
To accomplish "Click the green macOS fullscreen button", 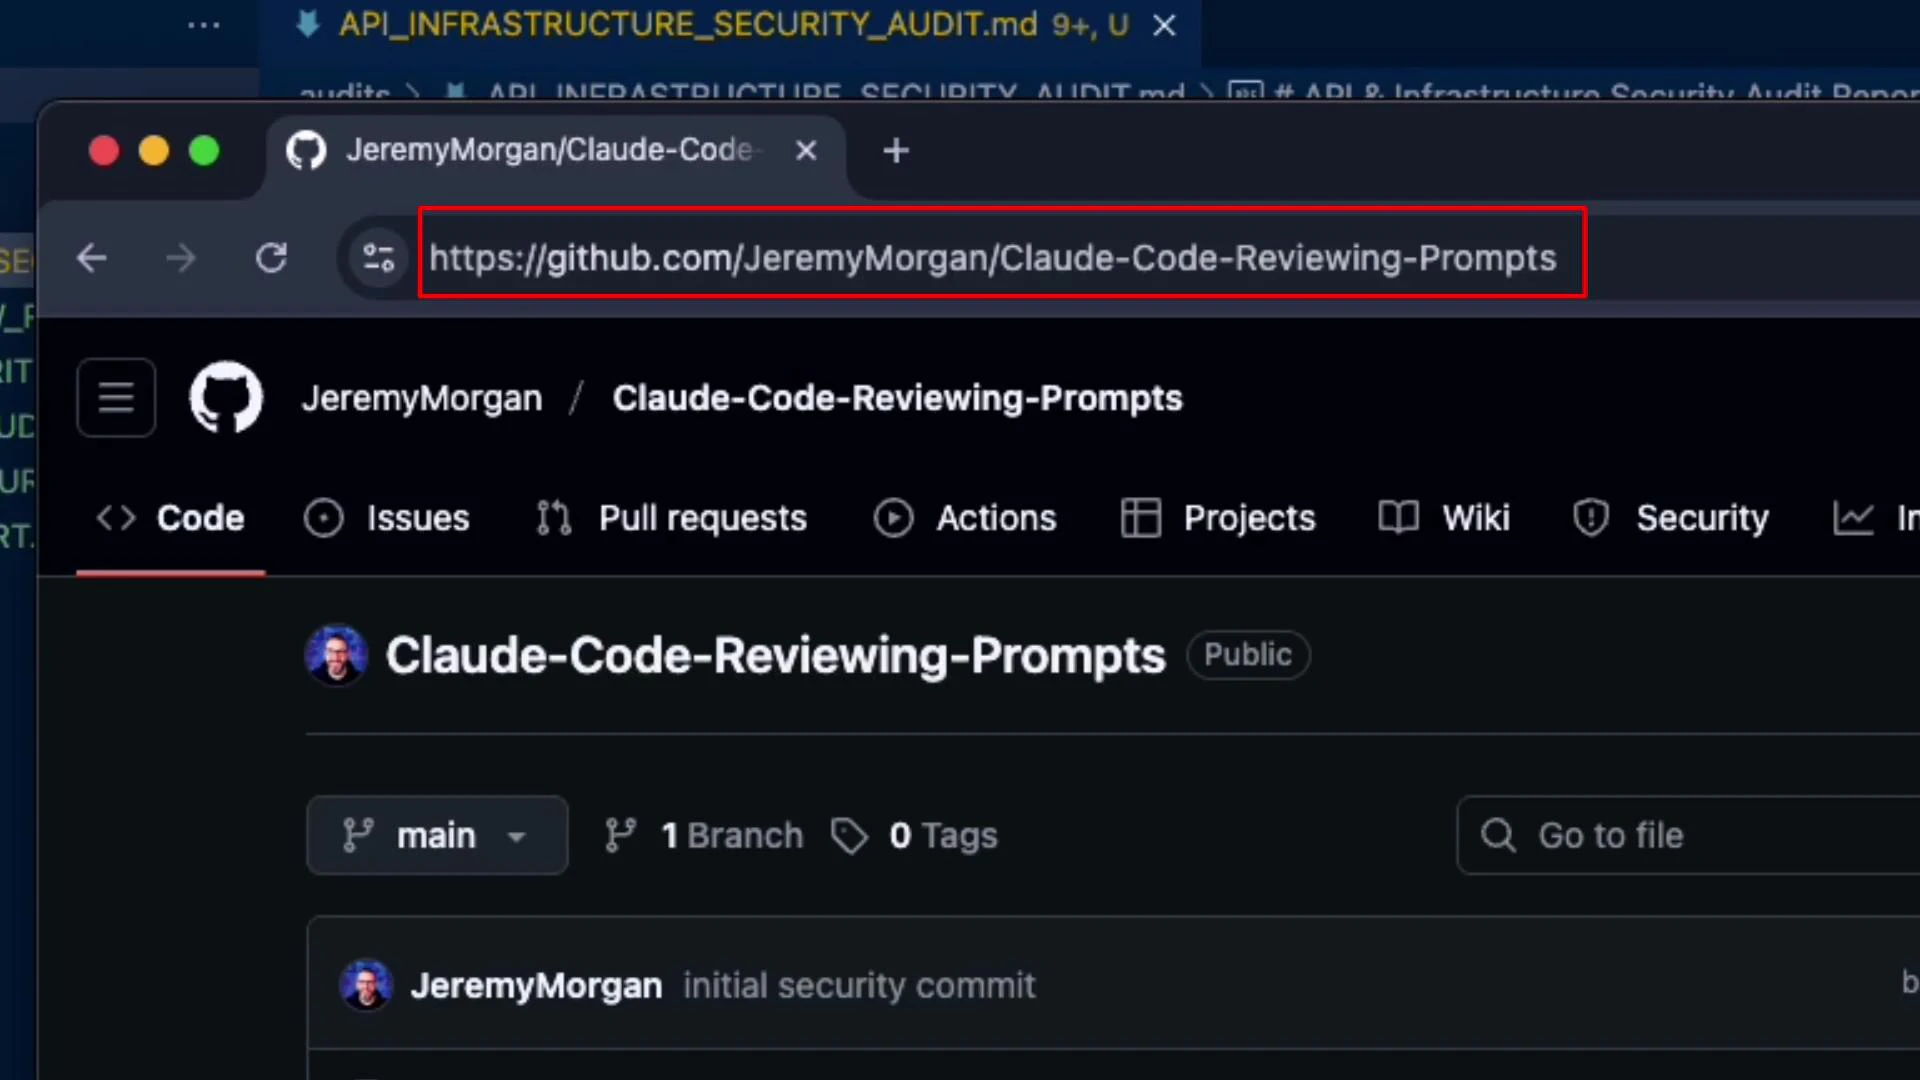I will coord(204,151).
